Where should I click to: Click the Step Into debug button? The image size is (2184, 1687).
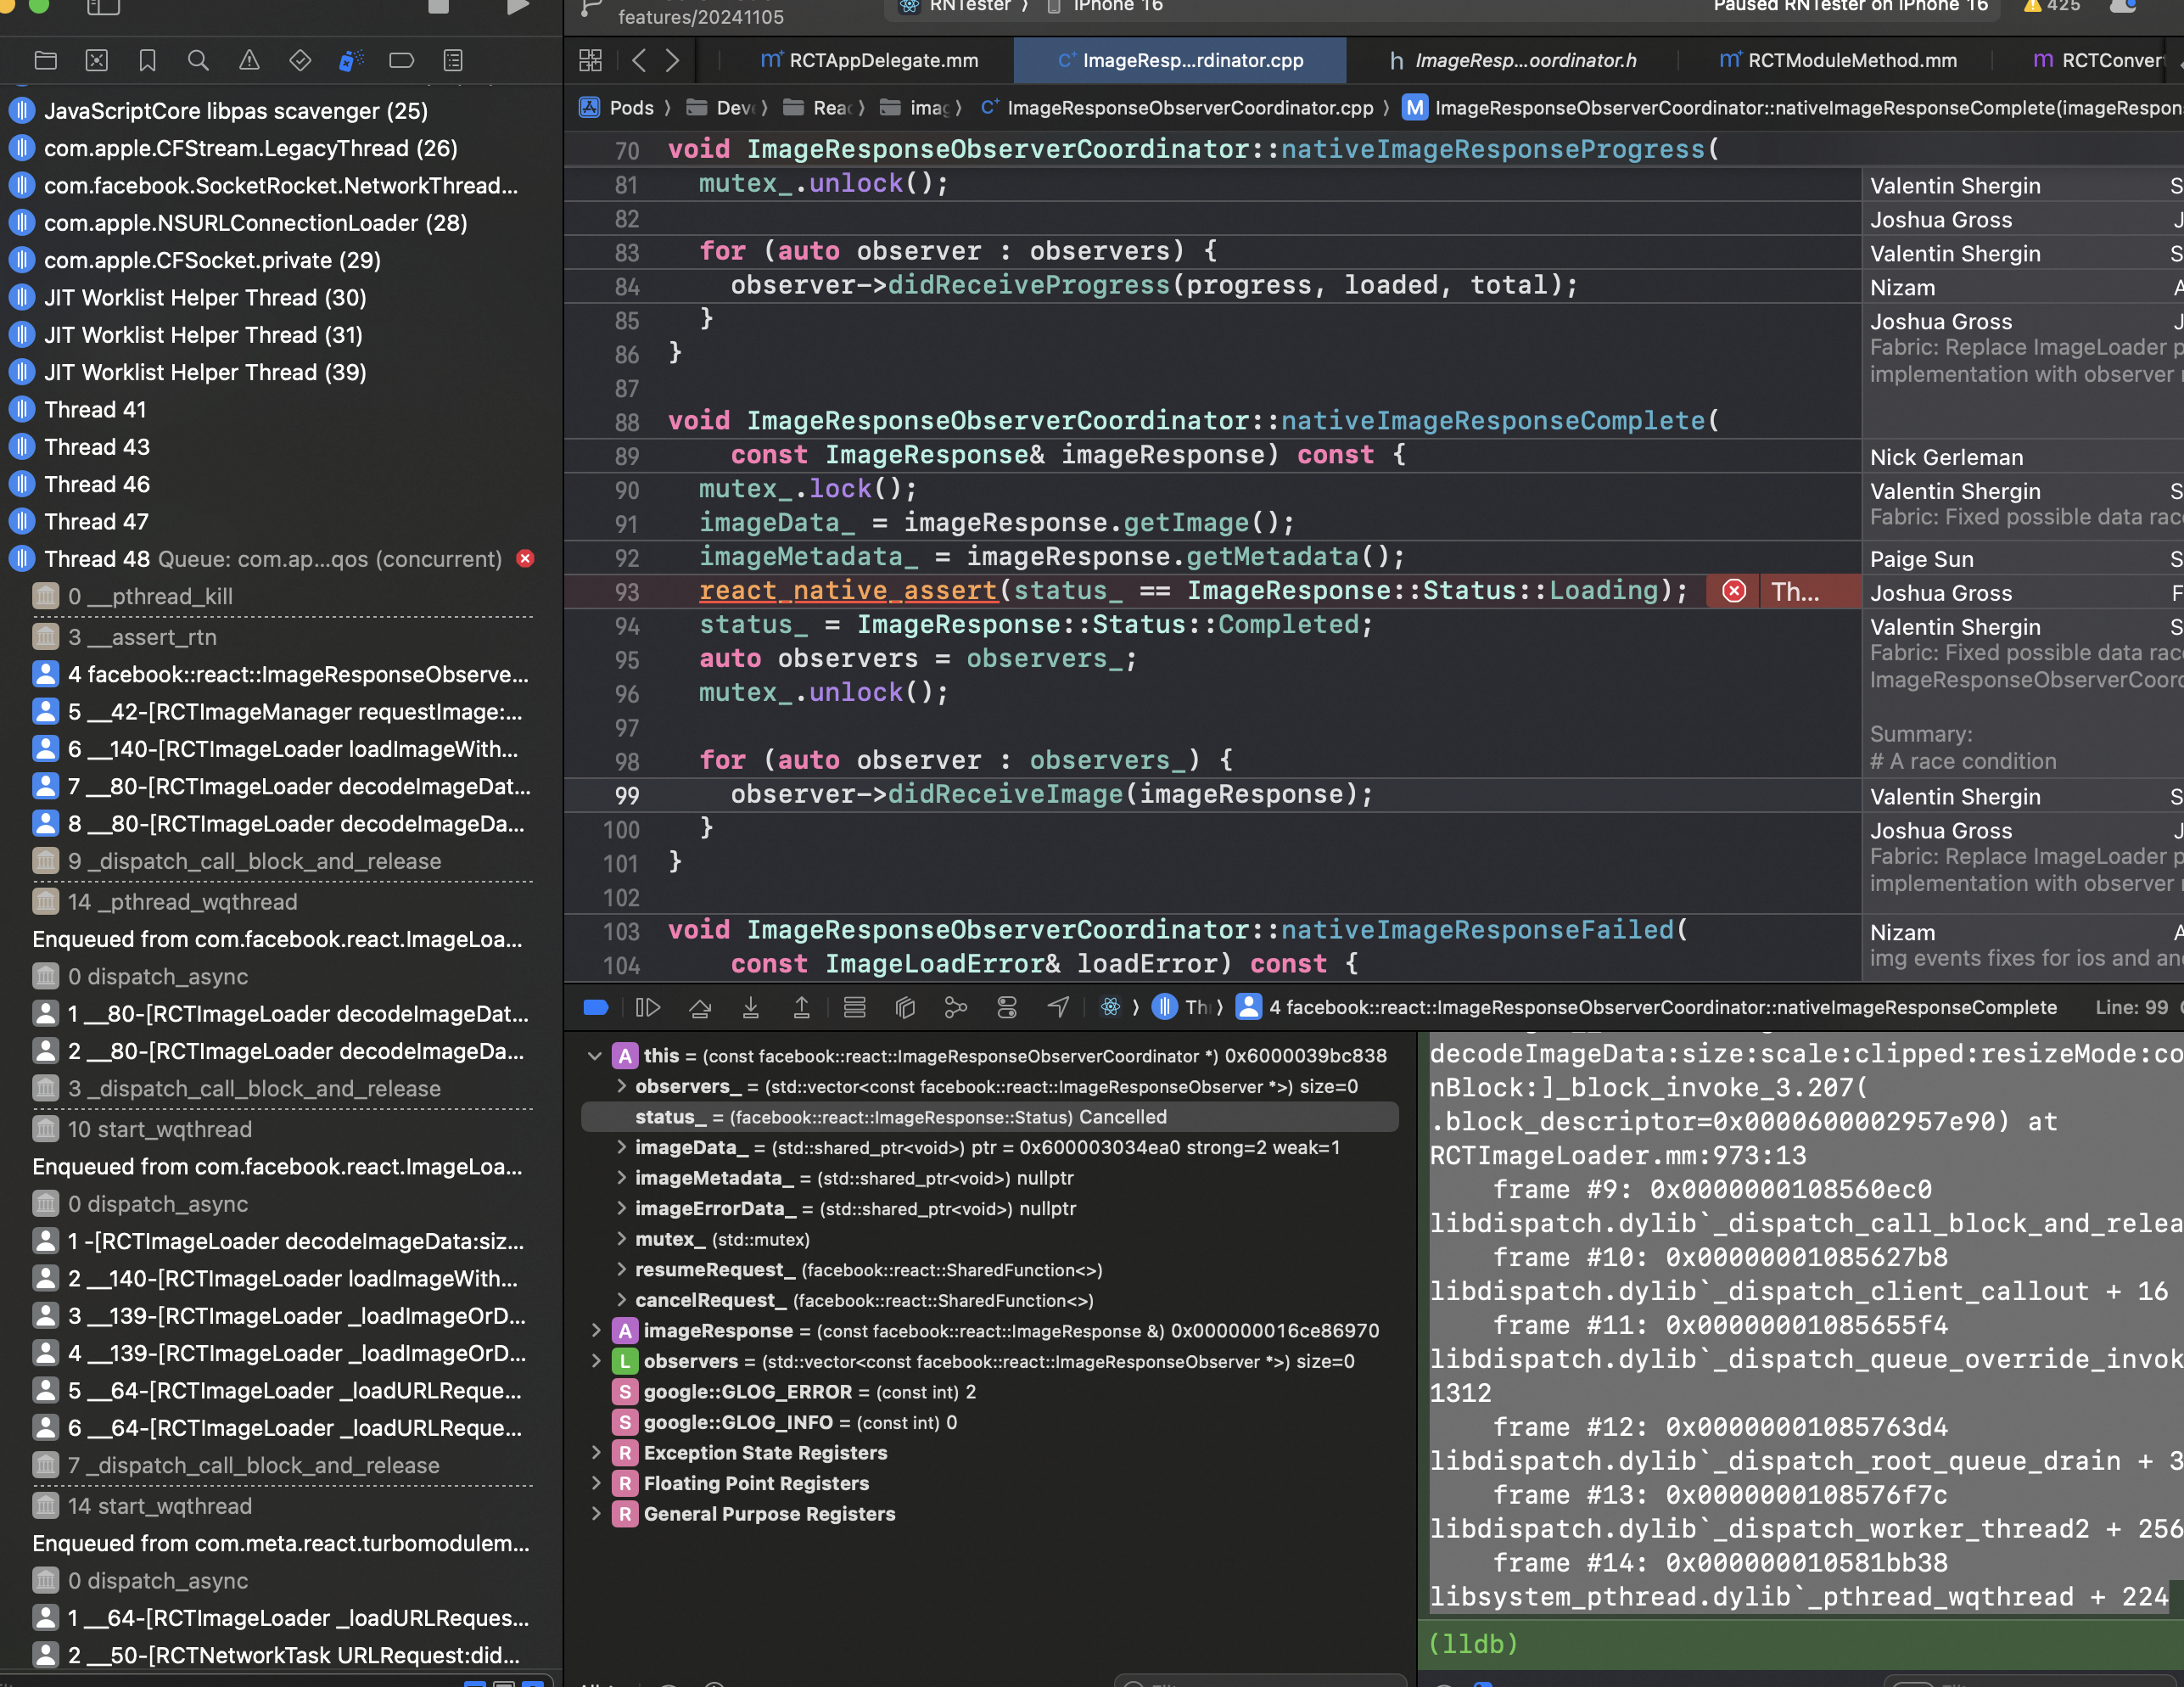coord(751,1007)
